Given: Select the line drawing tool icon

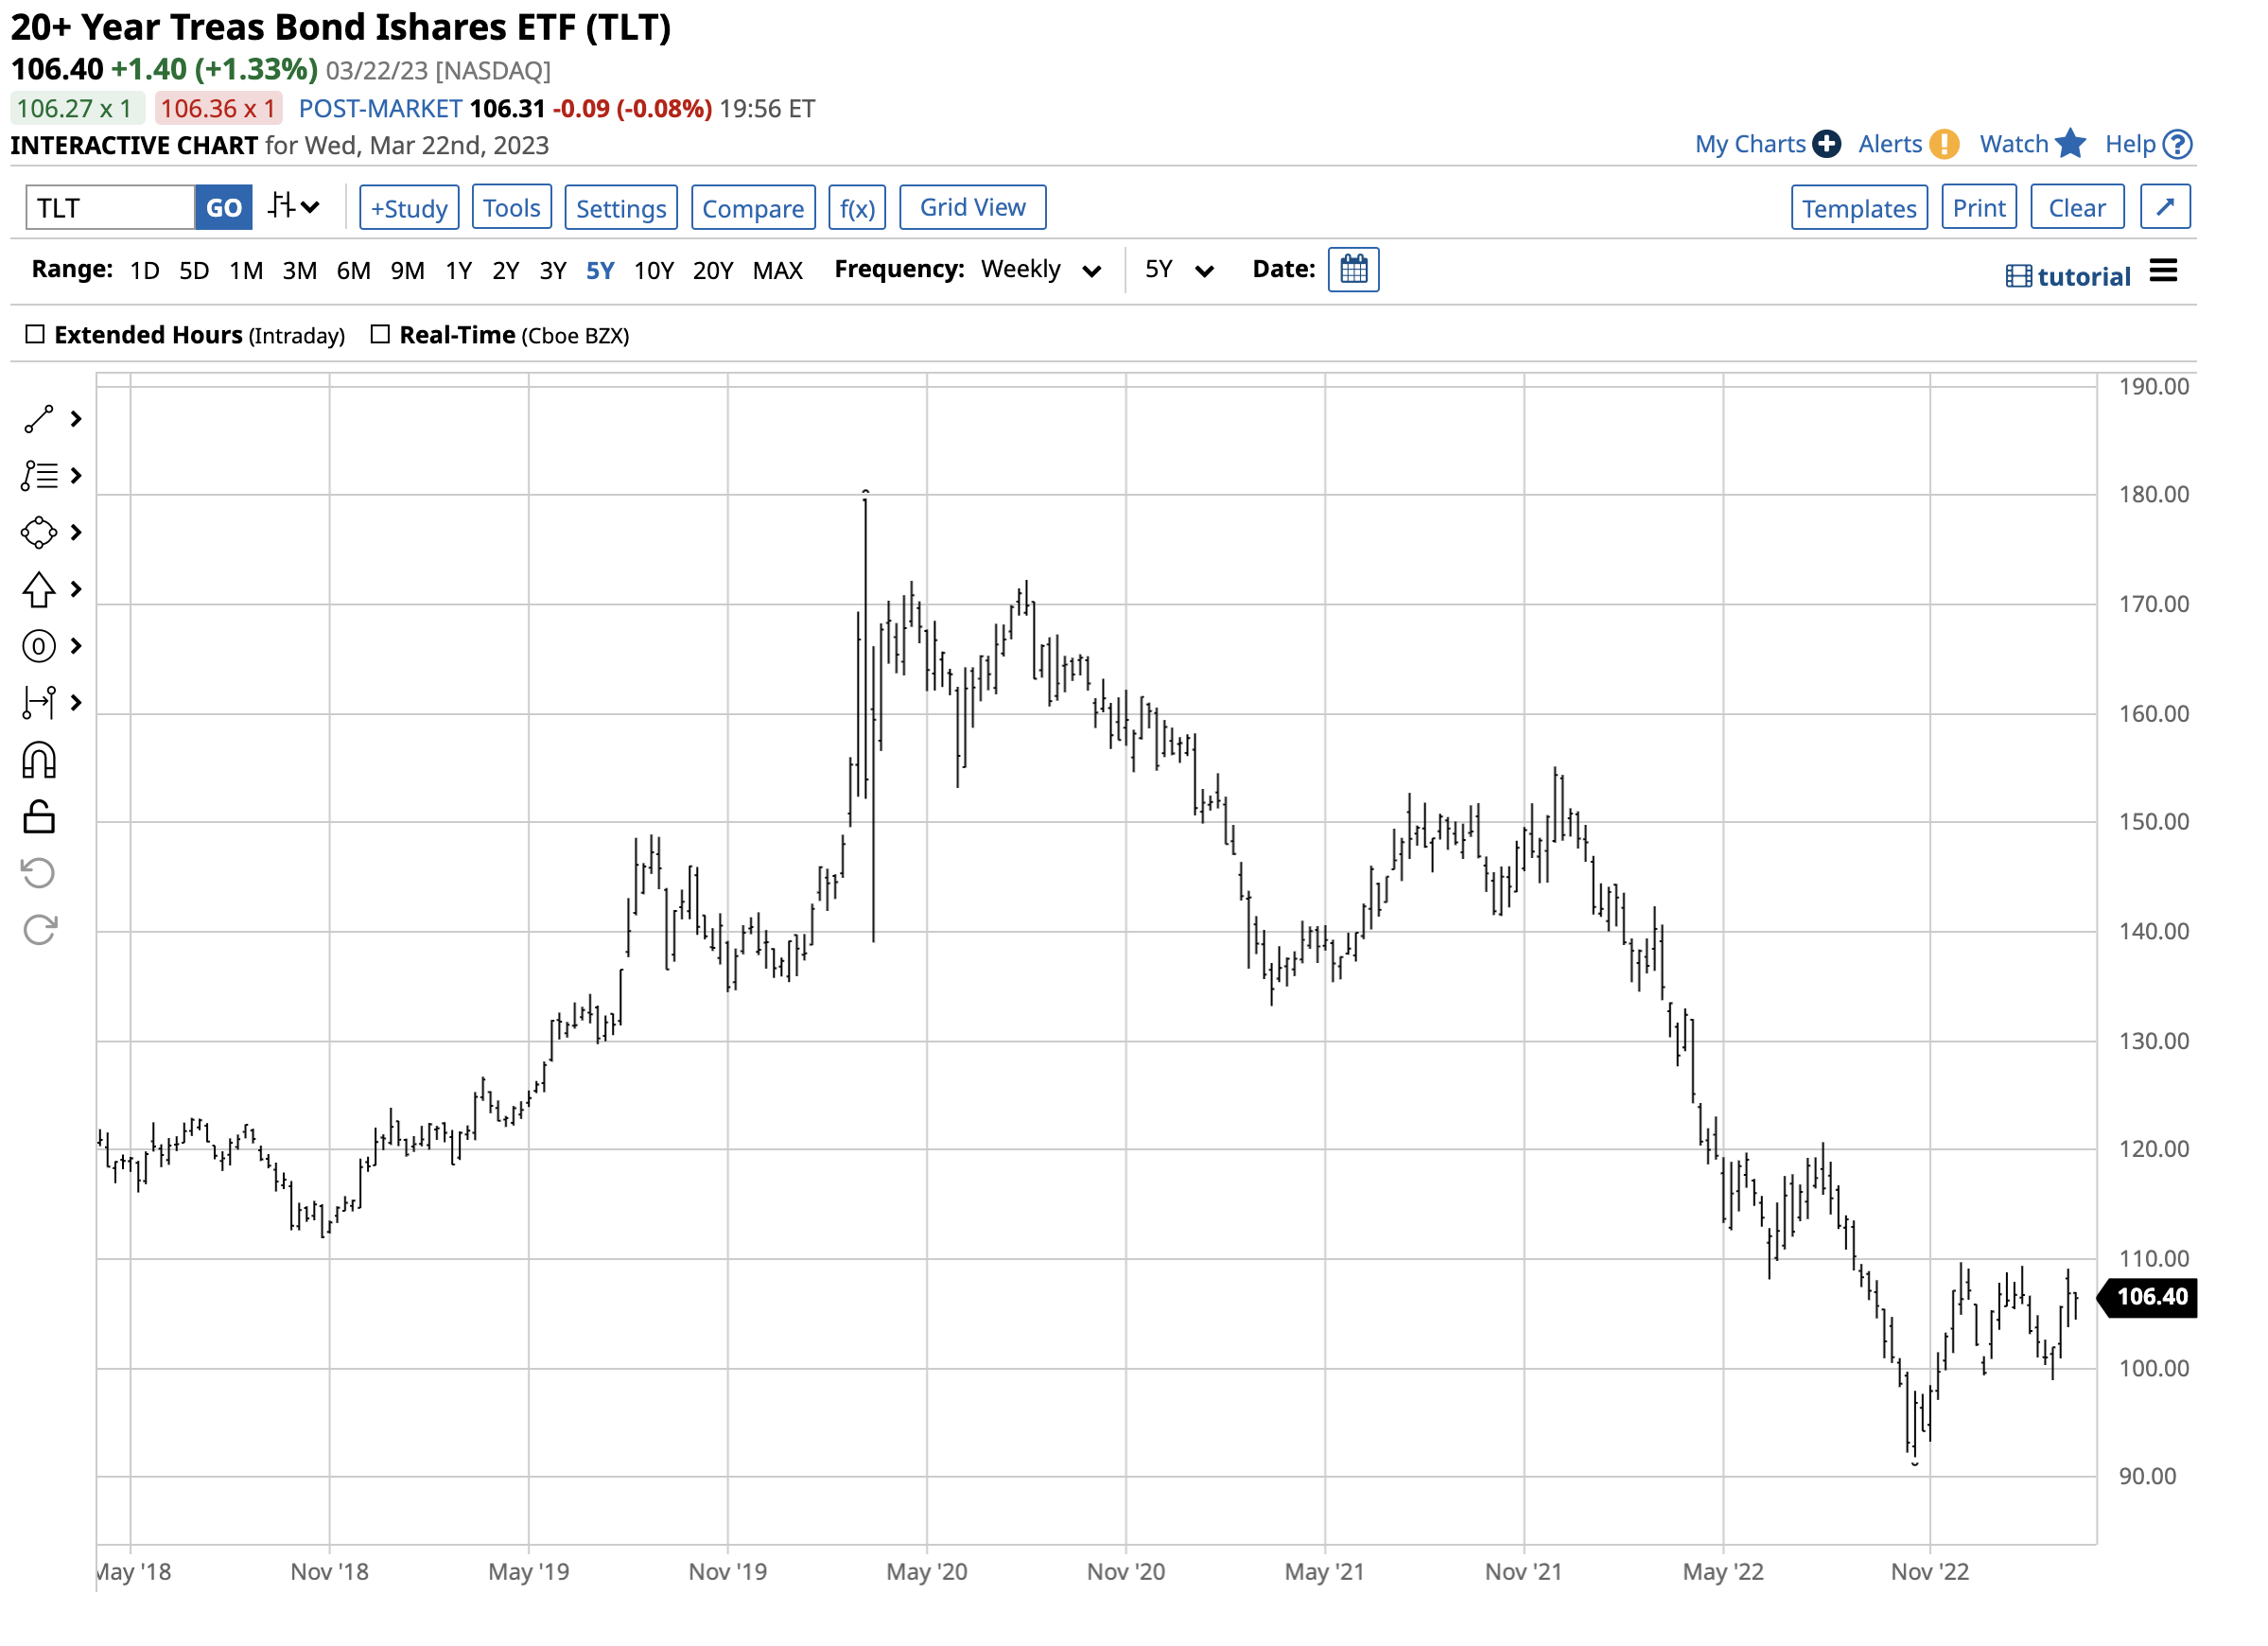Looking at the screenshot, I should pyautogui.click(x=39, y=420).
